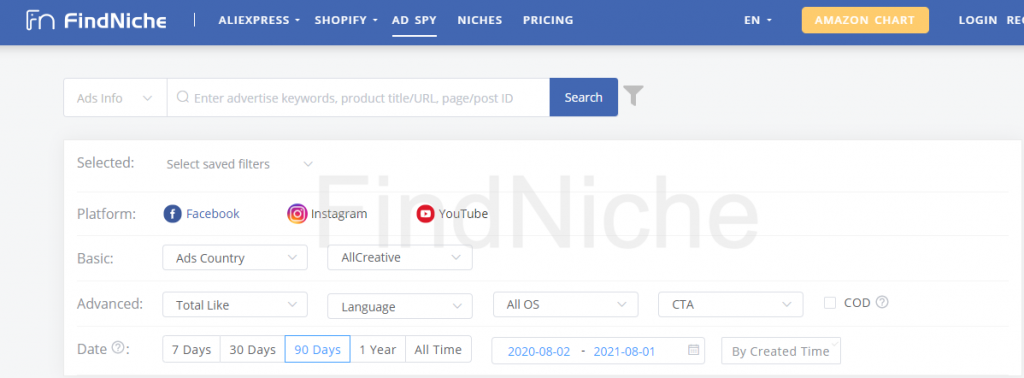Image resolution: width=1024 pixels, height=378 pixels.
Task: Open the Pricing page
Action: click(x=548, y=20)
